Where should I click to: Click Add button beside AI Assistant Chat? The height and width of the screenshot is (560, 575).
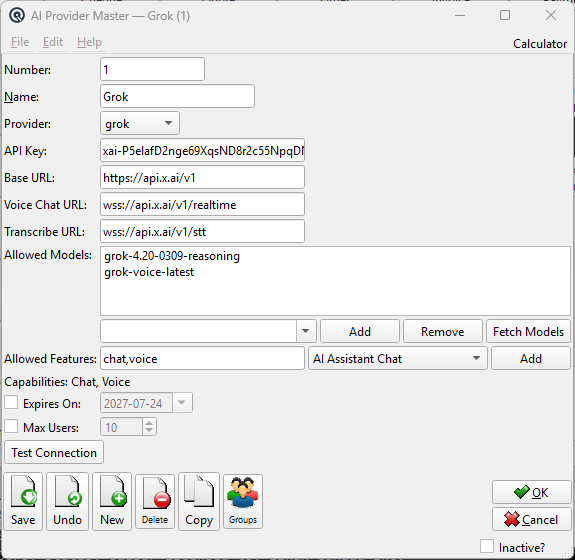(x=531, y=358)
